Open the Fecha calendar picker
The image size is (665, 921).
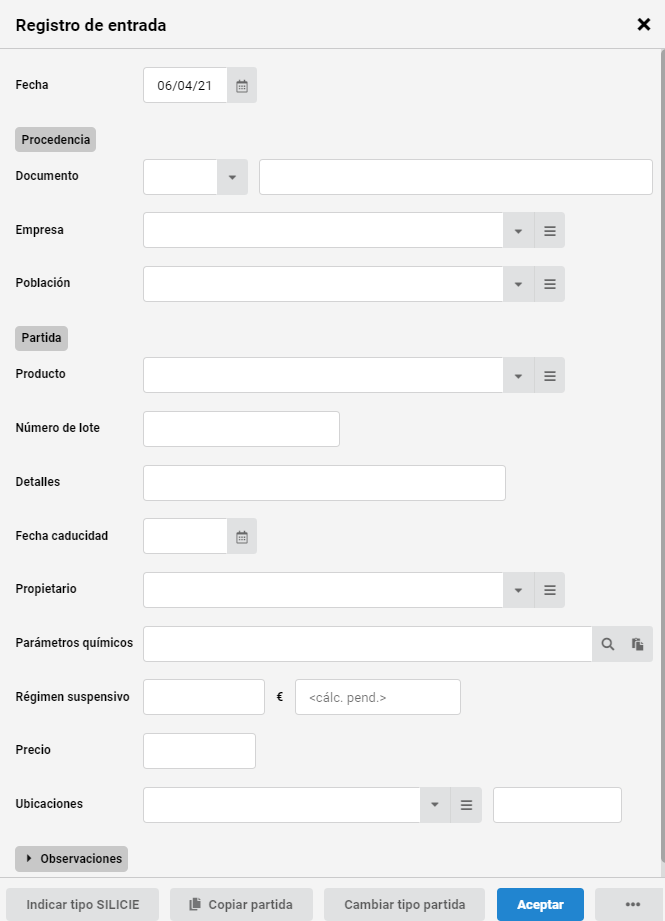[242, 86]
